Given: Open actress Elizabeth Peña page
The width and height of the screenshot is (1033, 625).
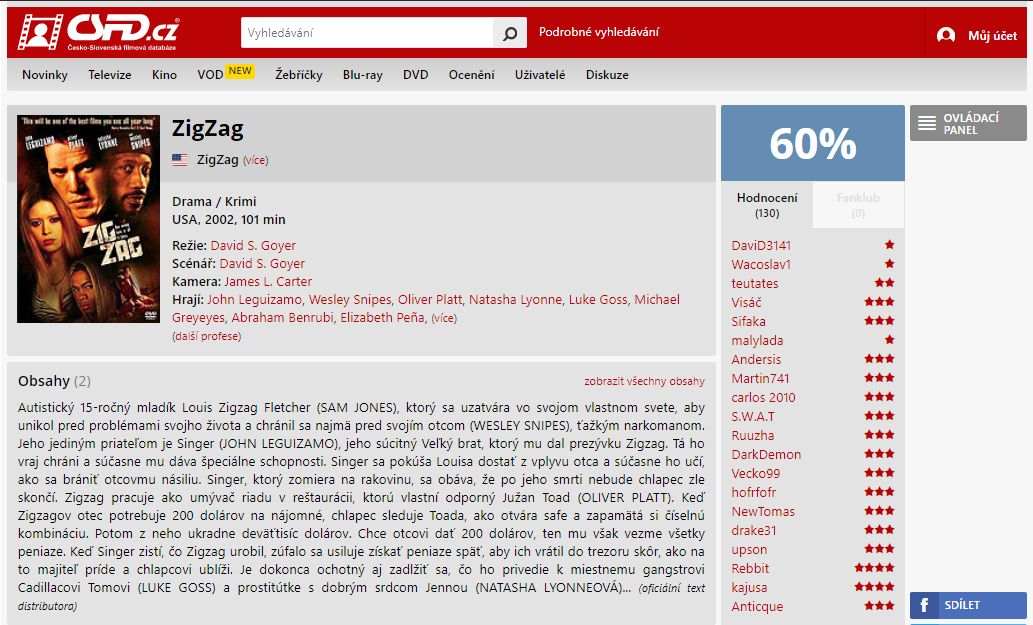Looking at the screenshot, I should (x=382, y=317).
